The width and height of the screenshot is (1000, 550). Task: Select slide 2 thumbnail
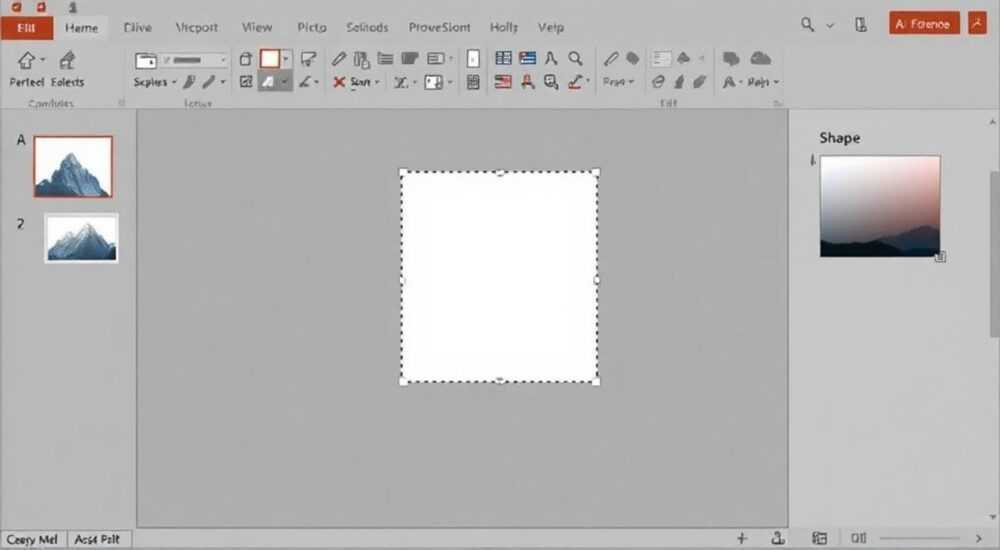(x=82, y=238)
